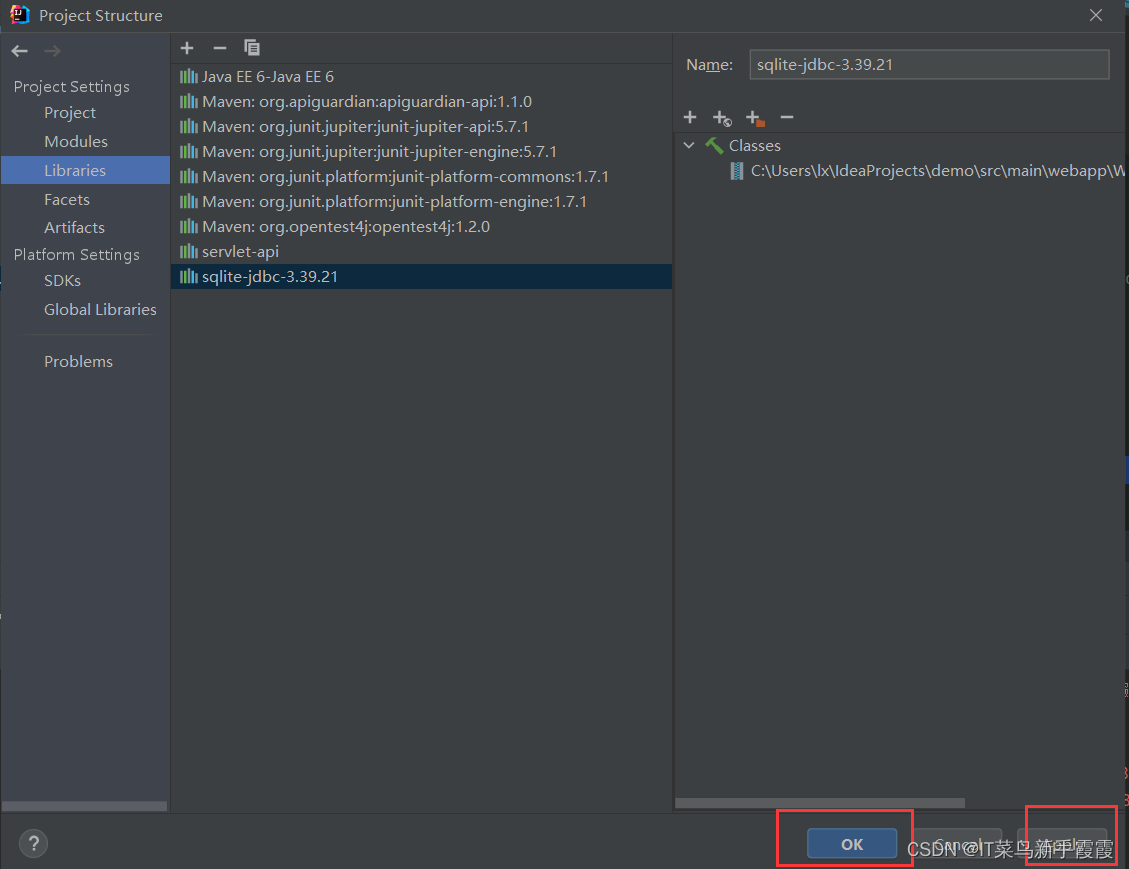Click the back navigation arrow
This screenshot has height=869, width=1129.
click(18, 50)
